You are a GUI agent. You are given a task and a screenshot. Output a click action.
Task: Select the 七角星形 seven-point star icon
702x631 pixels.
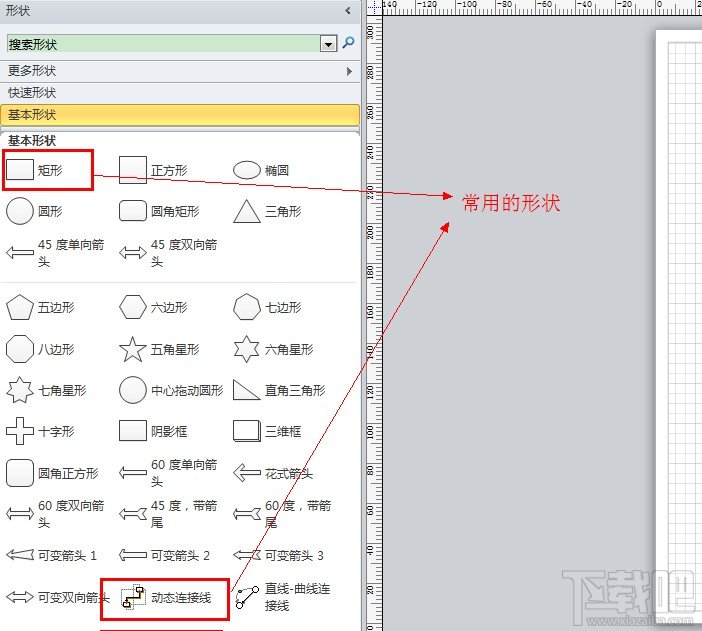(x=20, y=390)
